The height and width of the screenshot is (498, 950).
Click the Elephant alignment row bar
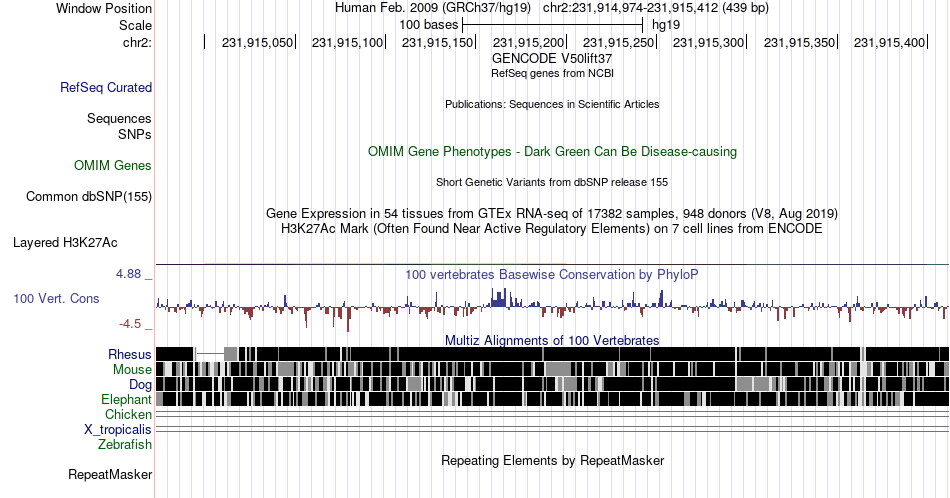[552, 399]
